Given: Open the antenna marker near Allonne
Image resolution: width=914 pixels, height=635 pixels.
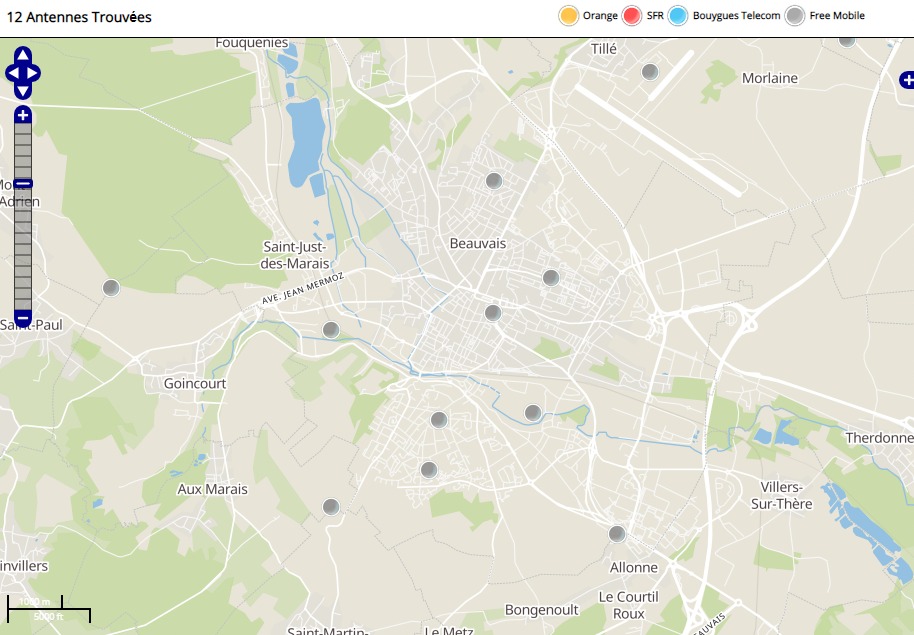Looking at the screenshot, I should [x=617, y=534].
